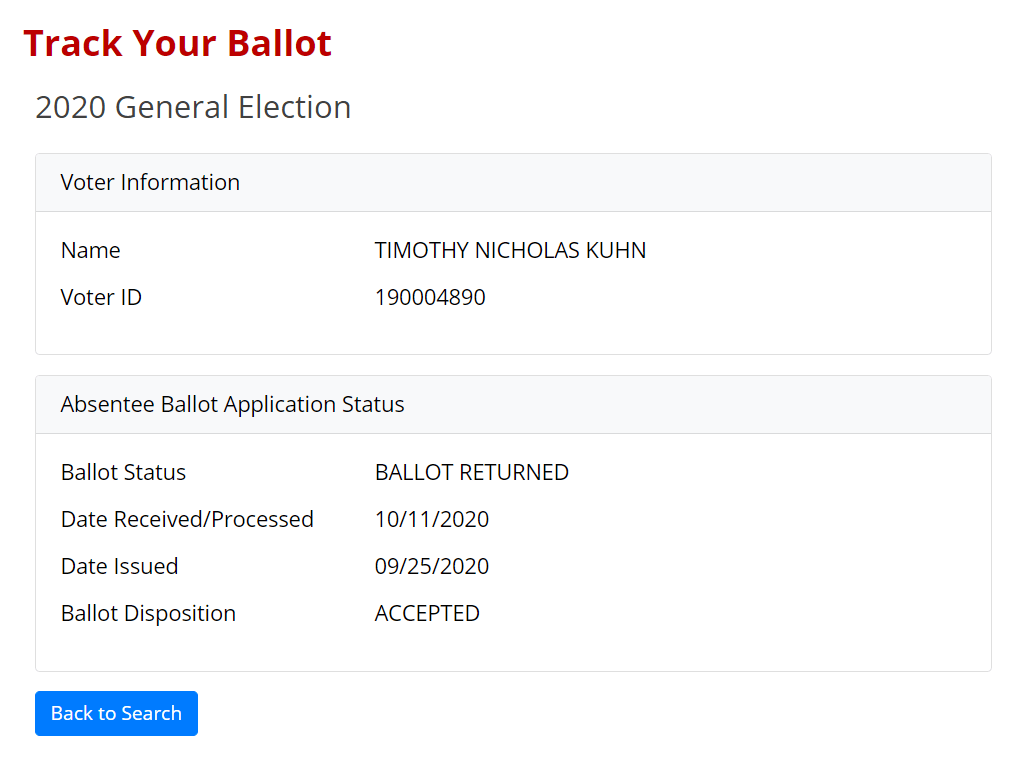The width and height of the screenshot is (1018, 760).
Task: Click the 2020 General Election subtitle
Action: point(193,107)
